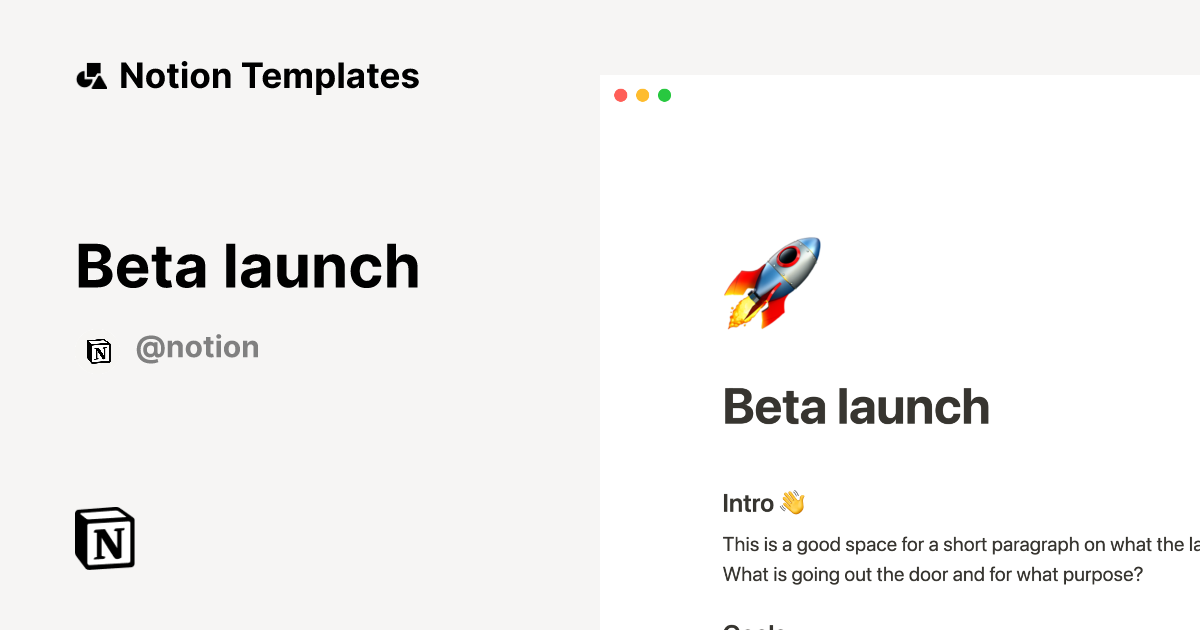Click the red traffic light in the window preview

click(x=620, y=94)
